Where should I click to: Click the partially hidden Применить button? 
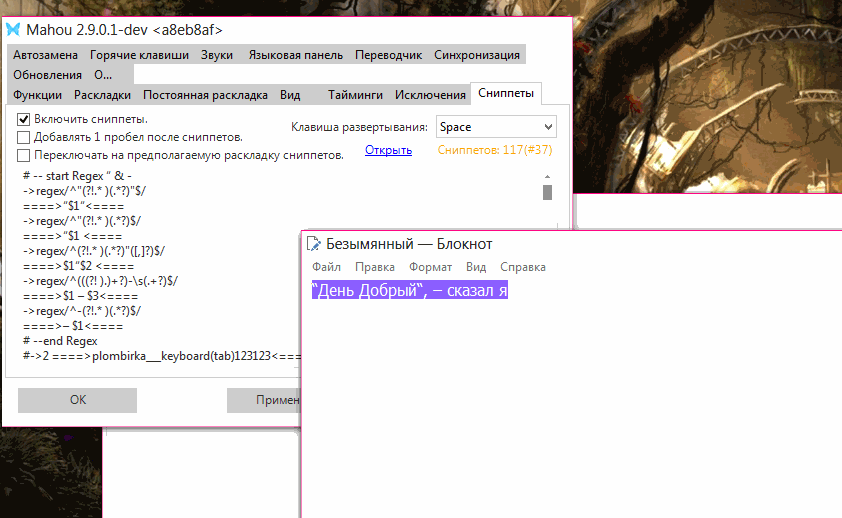point(264,400)
